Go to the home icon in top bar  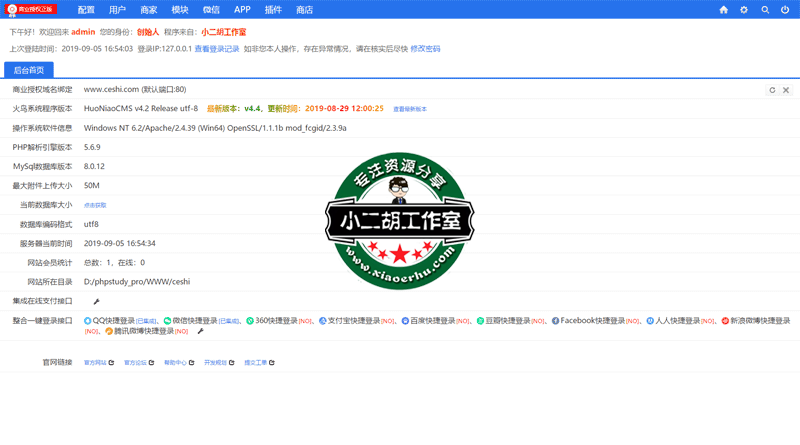click(723, 10)
